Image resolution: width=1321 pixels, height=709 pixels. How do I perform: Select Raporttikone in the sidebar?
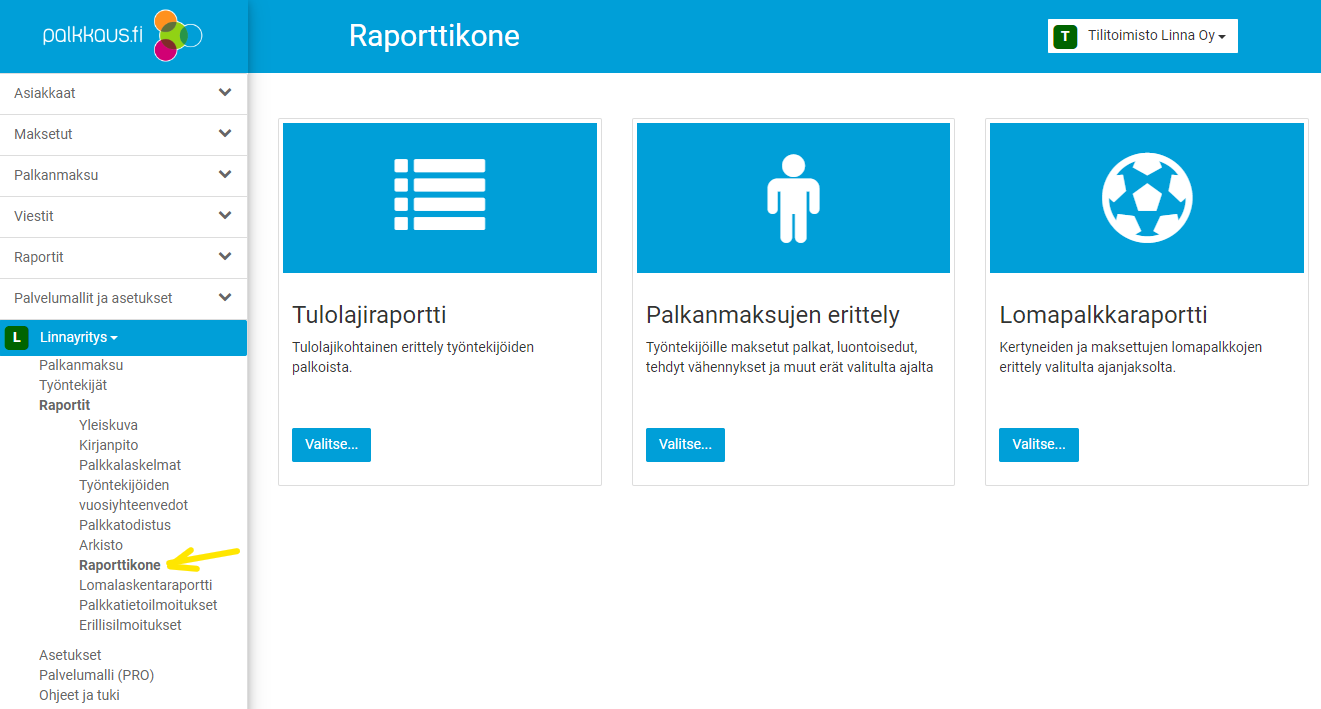[x=120, y=565]
